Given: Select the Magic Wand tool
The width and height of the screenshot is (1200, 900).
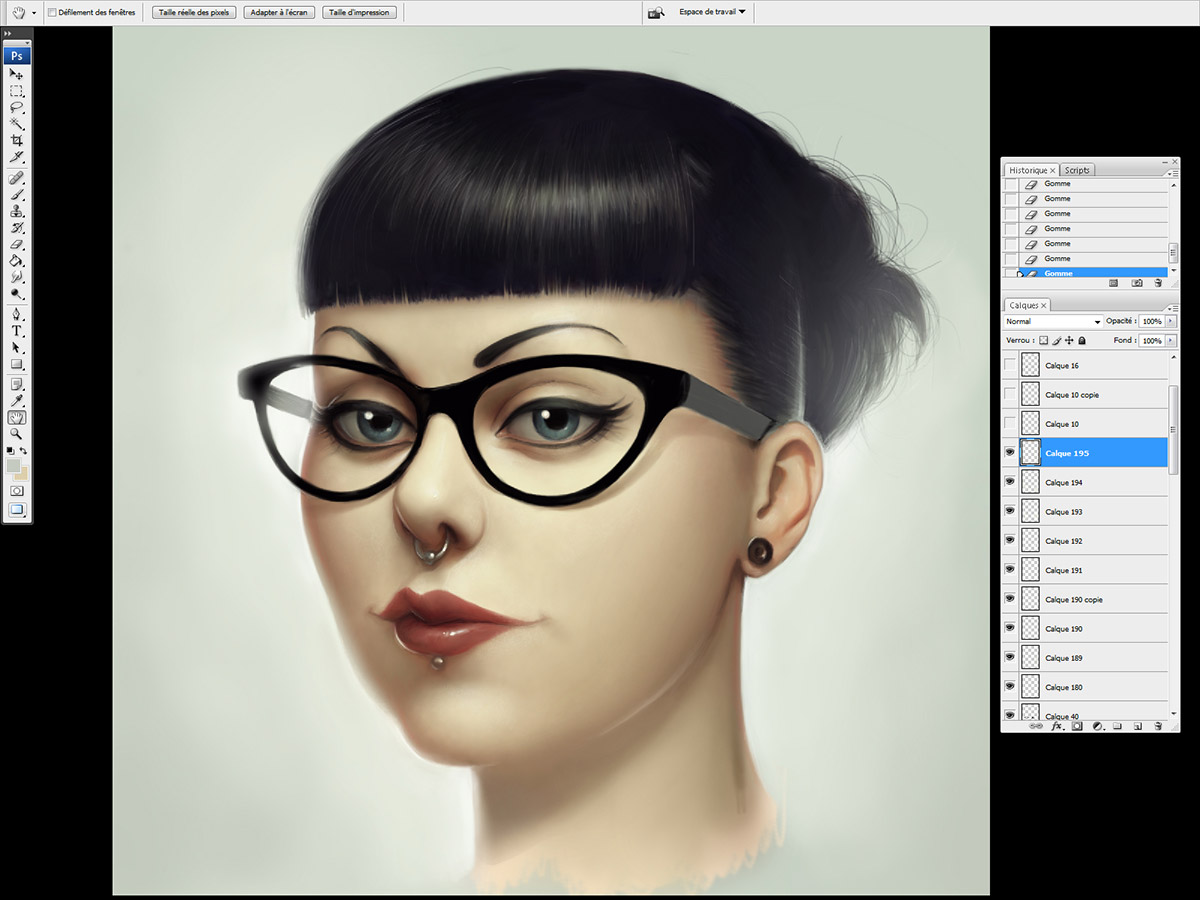Looking at the screenshot, I should 16,124.
